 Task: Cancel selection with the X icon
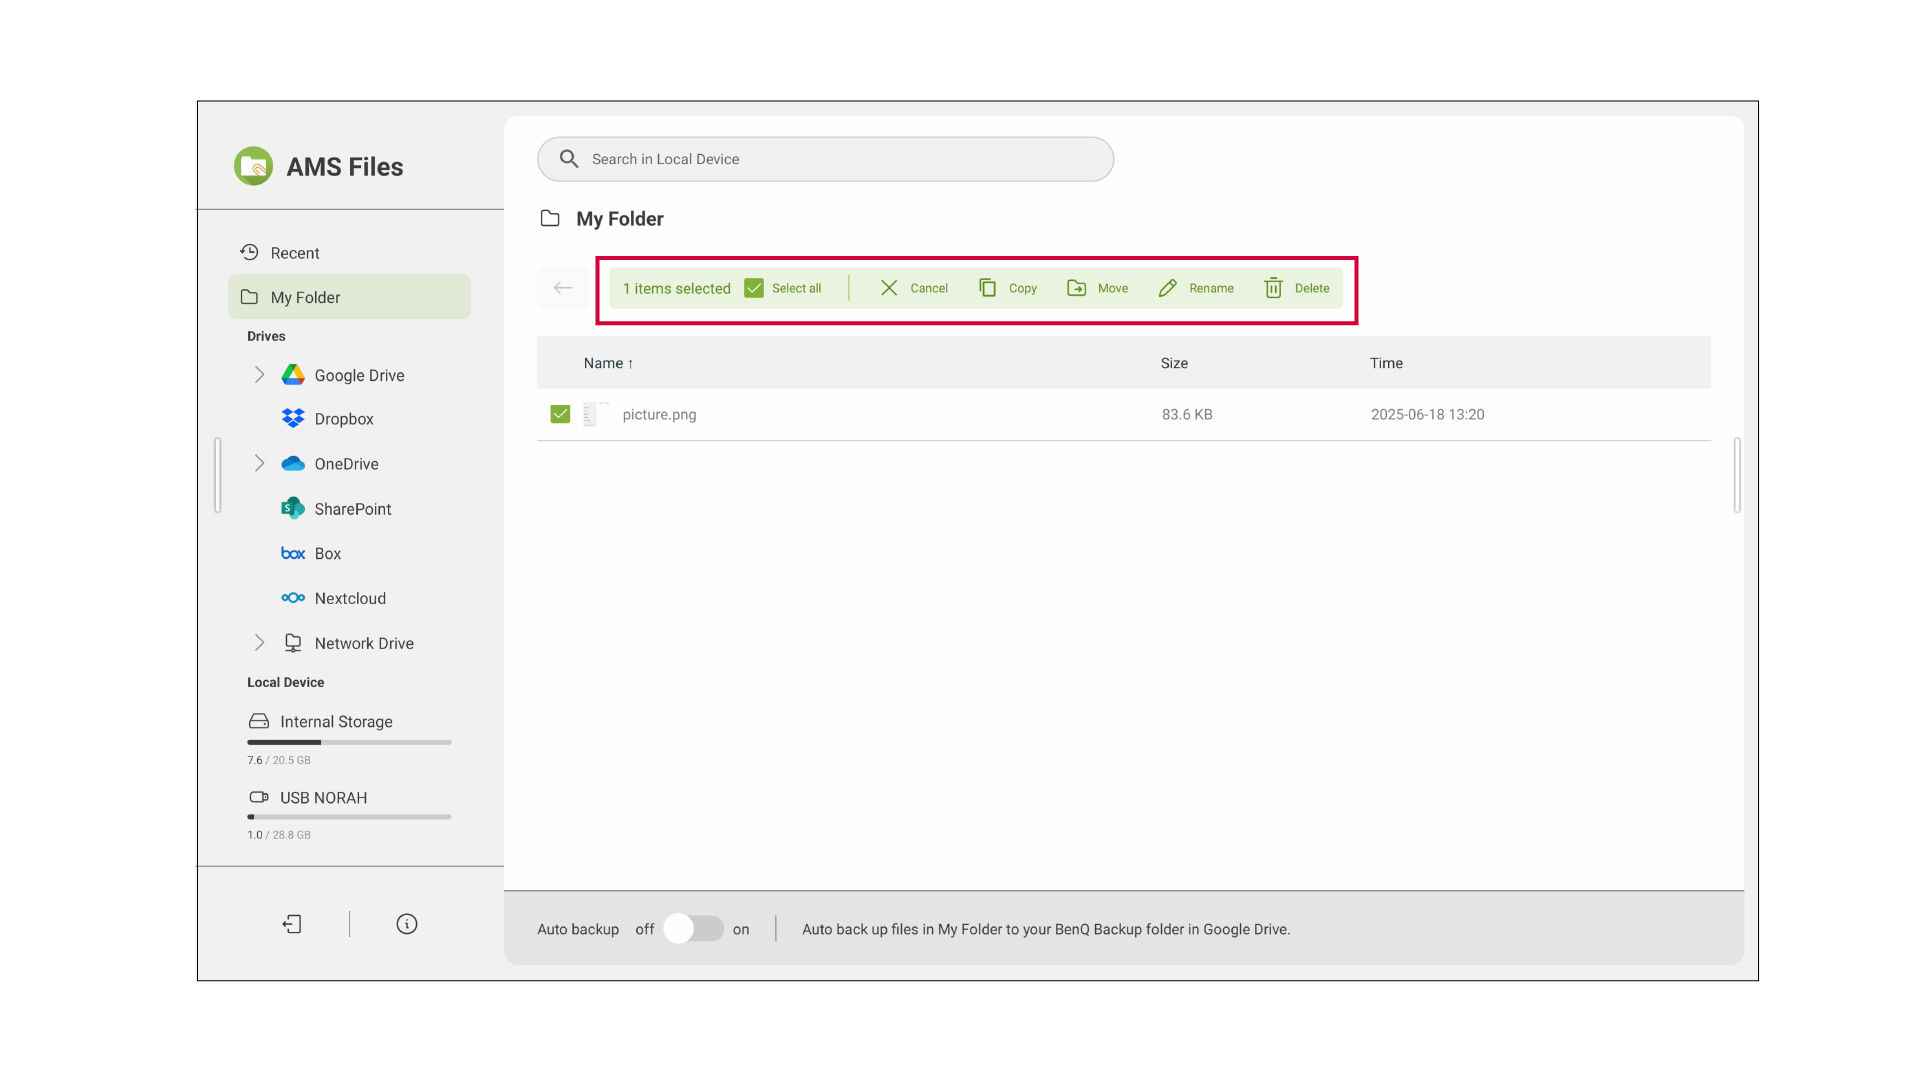click(888, 288)
